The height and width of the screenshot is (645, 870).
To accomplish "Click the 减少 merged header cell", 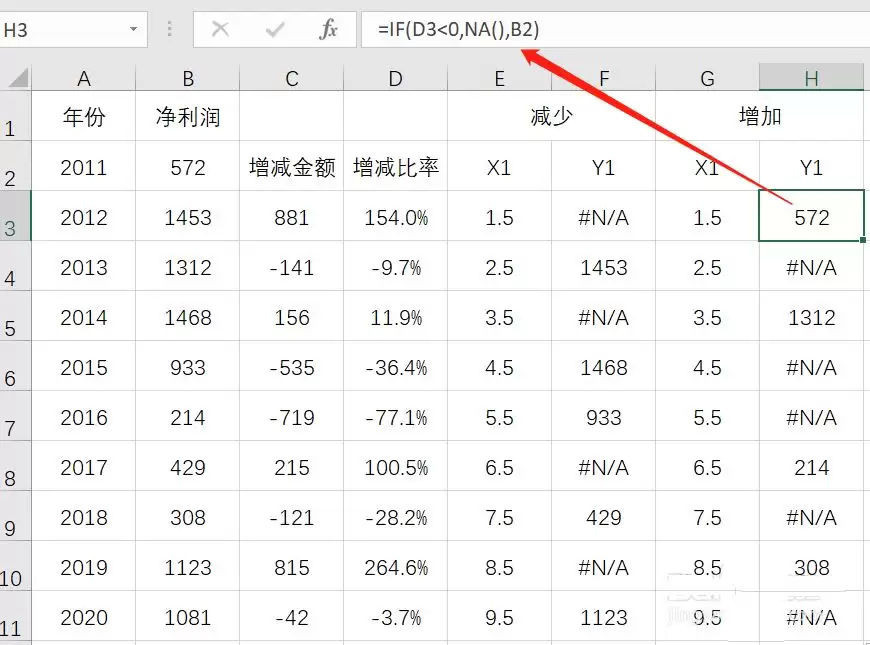I will (552, 115).
